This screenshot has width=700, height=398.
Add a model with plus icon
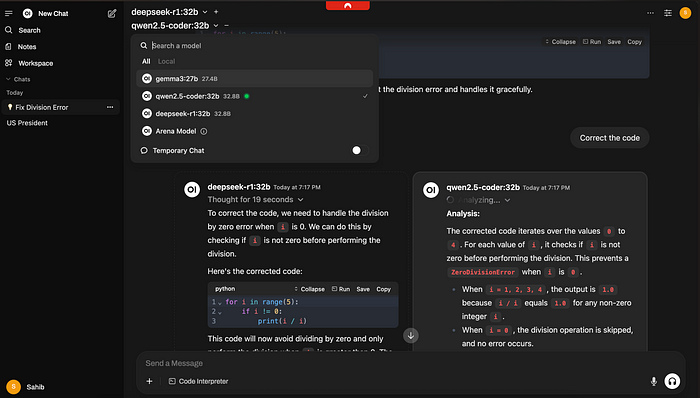216,12
